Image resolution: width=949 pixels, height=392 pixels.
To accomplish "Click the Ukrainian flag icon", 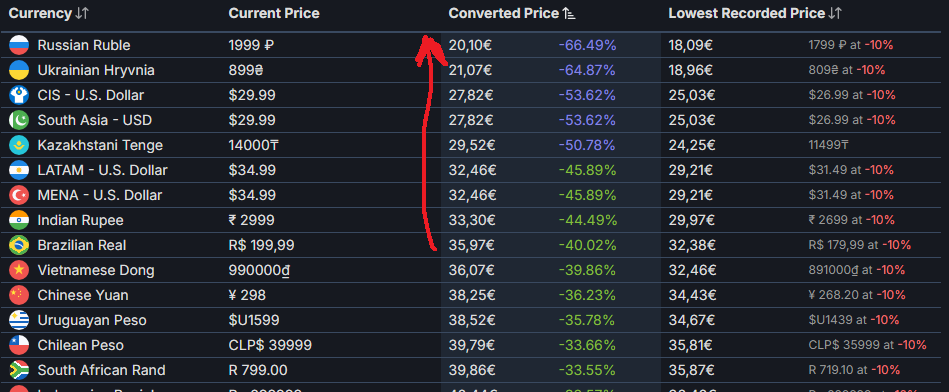I will tap(19, 70).
